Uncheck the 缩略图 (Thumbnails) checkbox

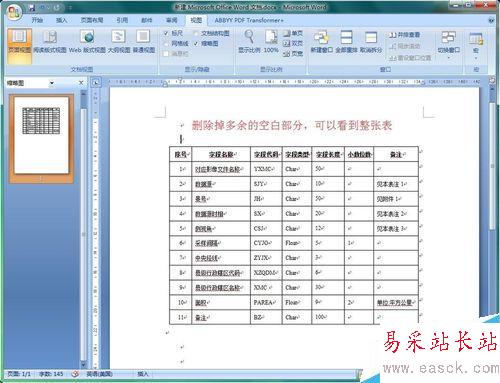196,43
